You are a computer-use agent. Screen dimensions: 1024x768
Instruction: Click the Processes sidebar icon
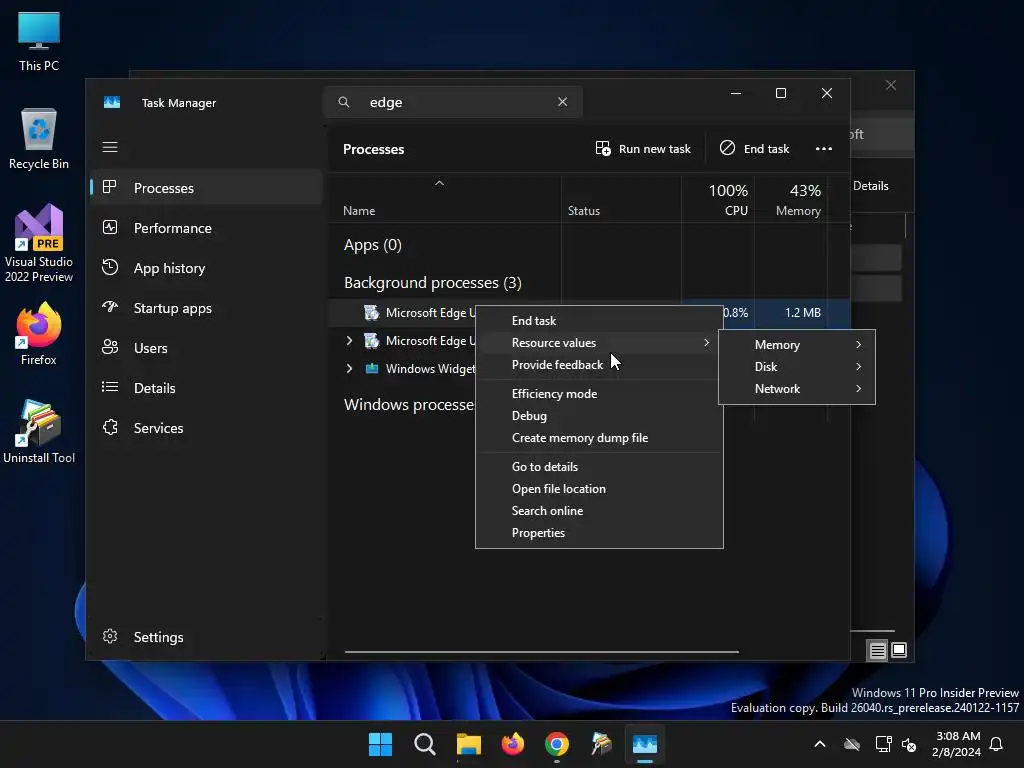click(110, 187)
